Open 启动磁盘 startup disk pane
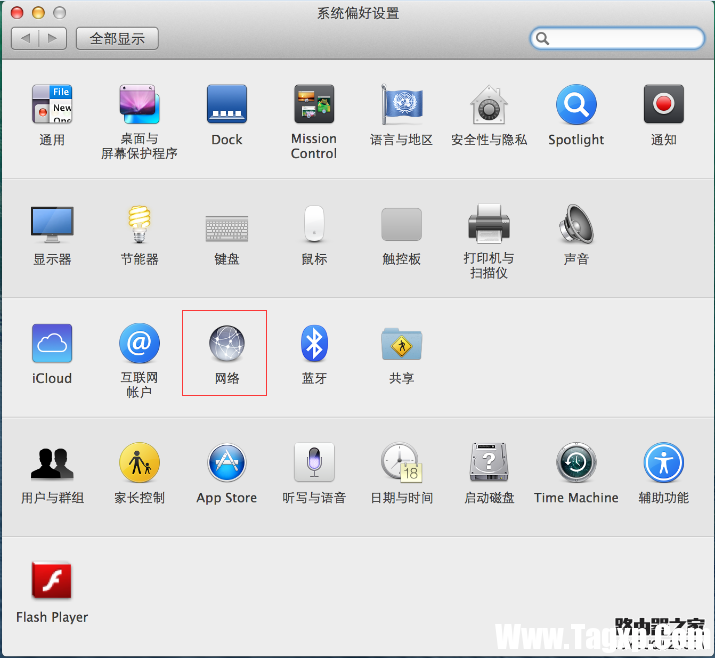The width and height of the screenshot is (715, 658). [489, 462]
